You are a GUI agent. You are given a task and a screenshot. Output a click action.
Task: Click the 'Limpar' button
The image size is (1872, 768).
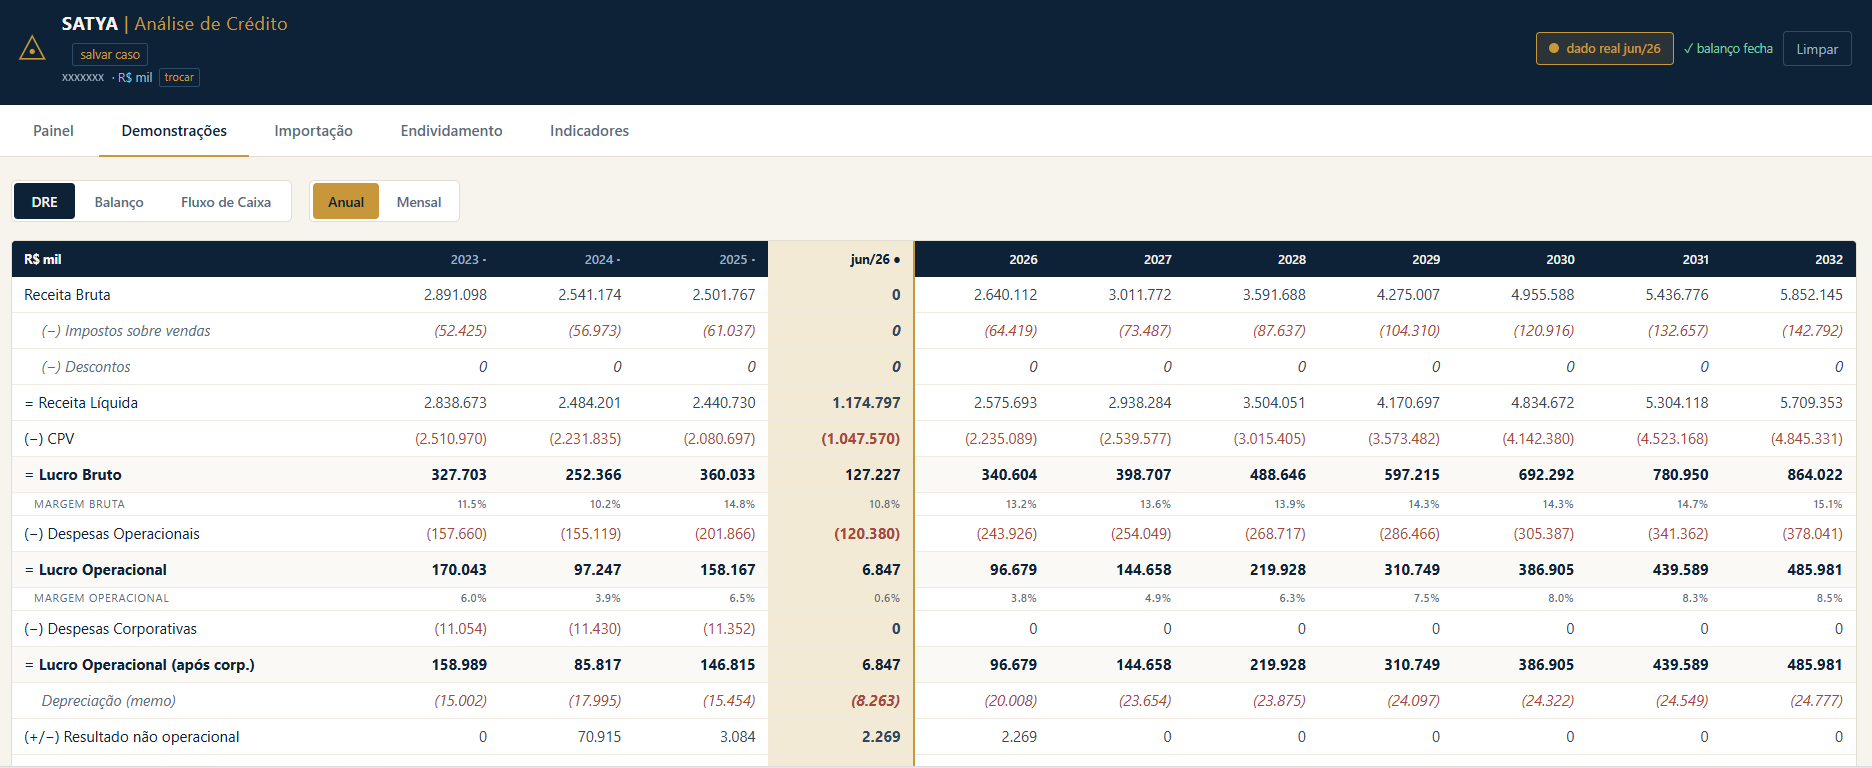(x=1817, y=49)
